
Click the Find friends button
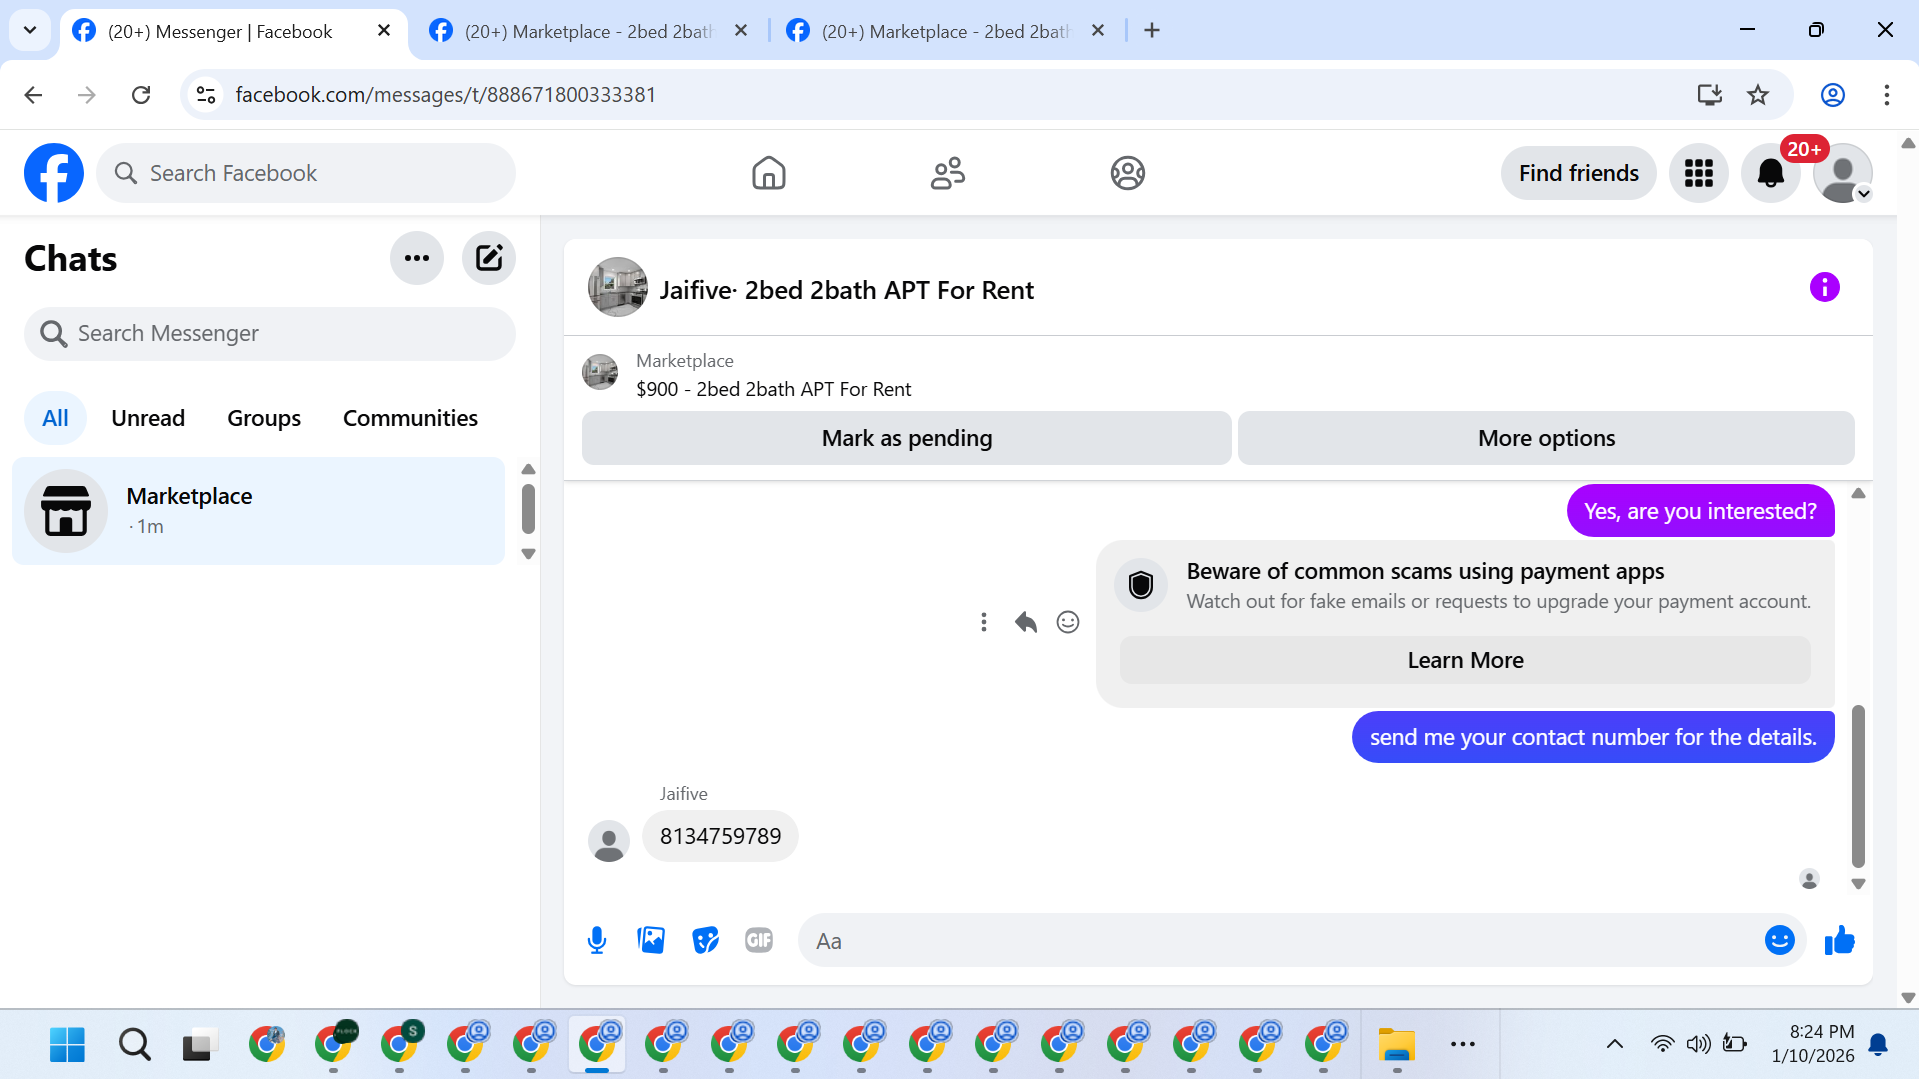[1578, 173]
